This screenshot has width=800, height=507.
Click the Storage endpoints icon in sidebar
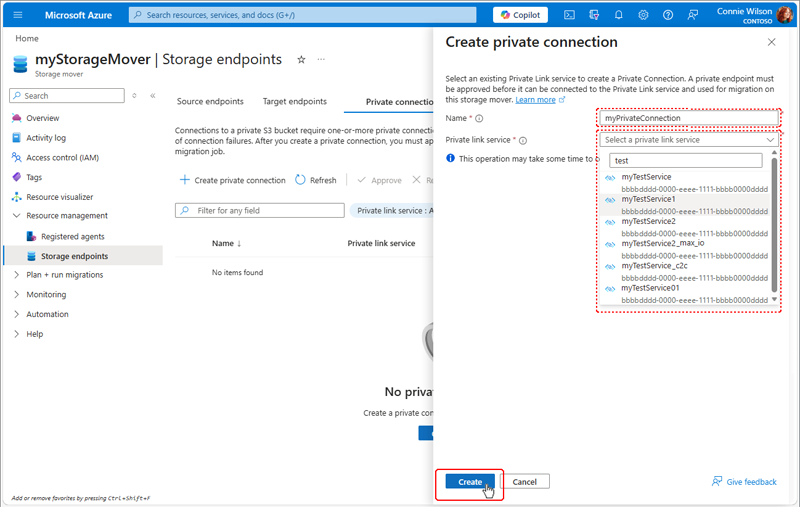[31, 256]
